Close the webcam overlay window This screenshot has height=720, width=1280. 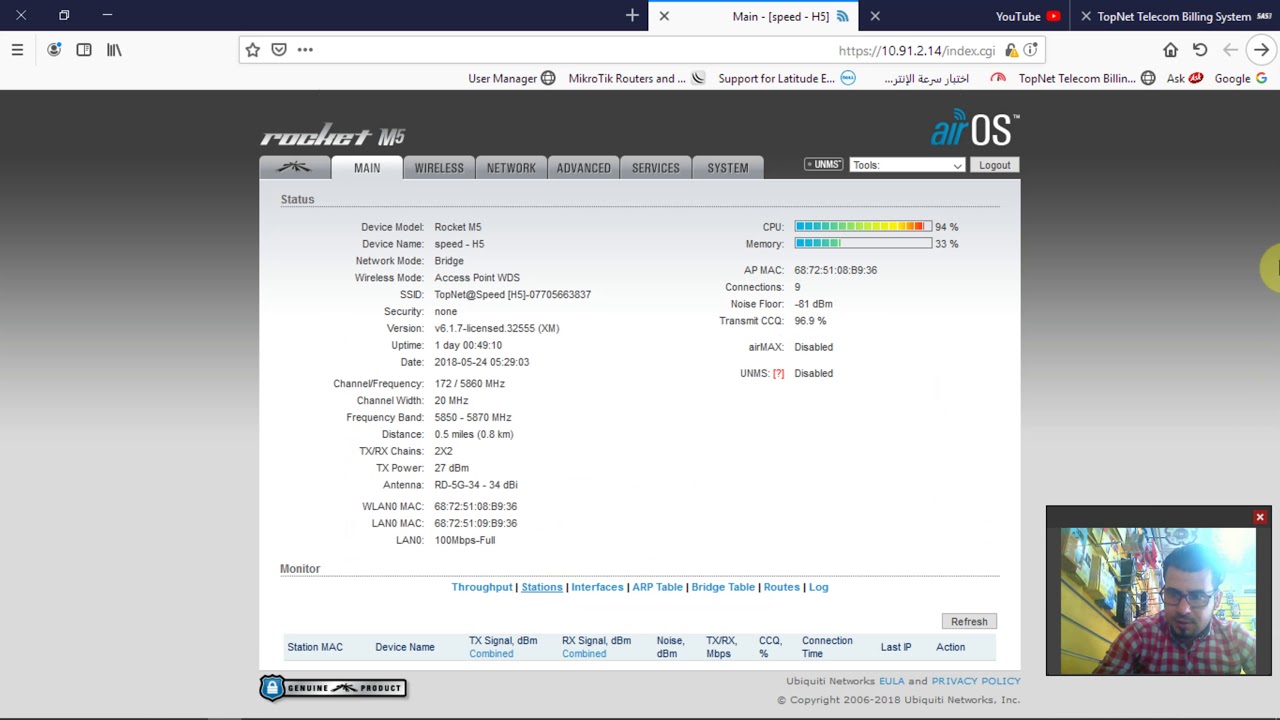(x=1260, y=517)
